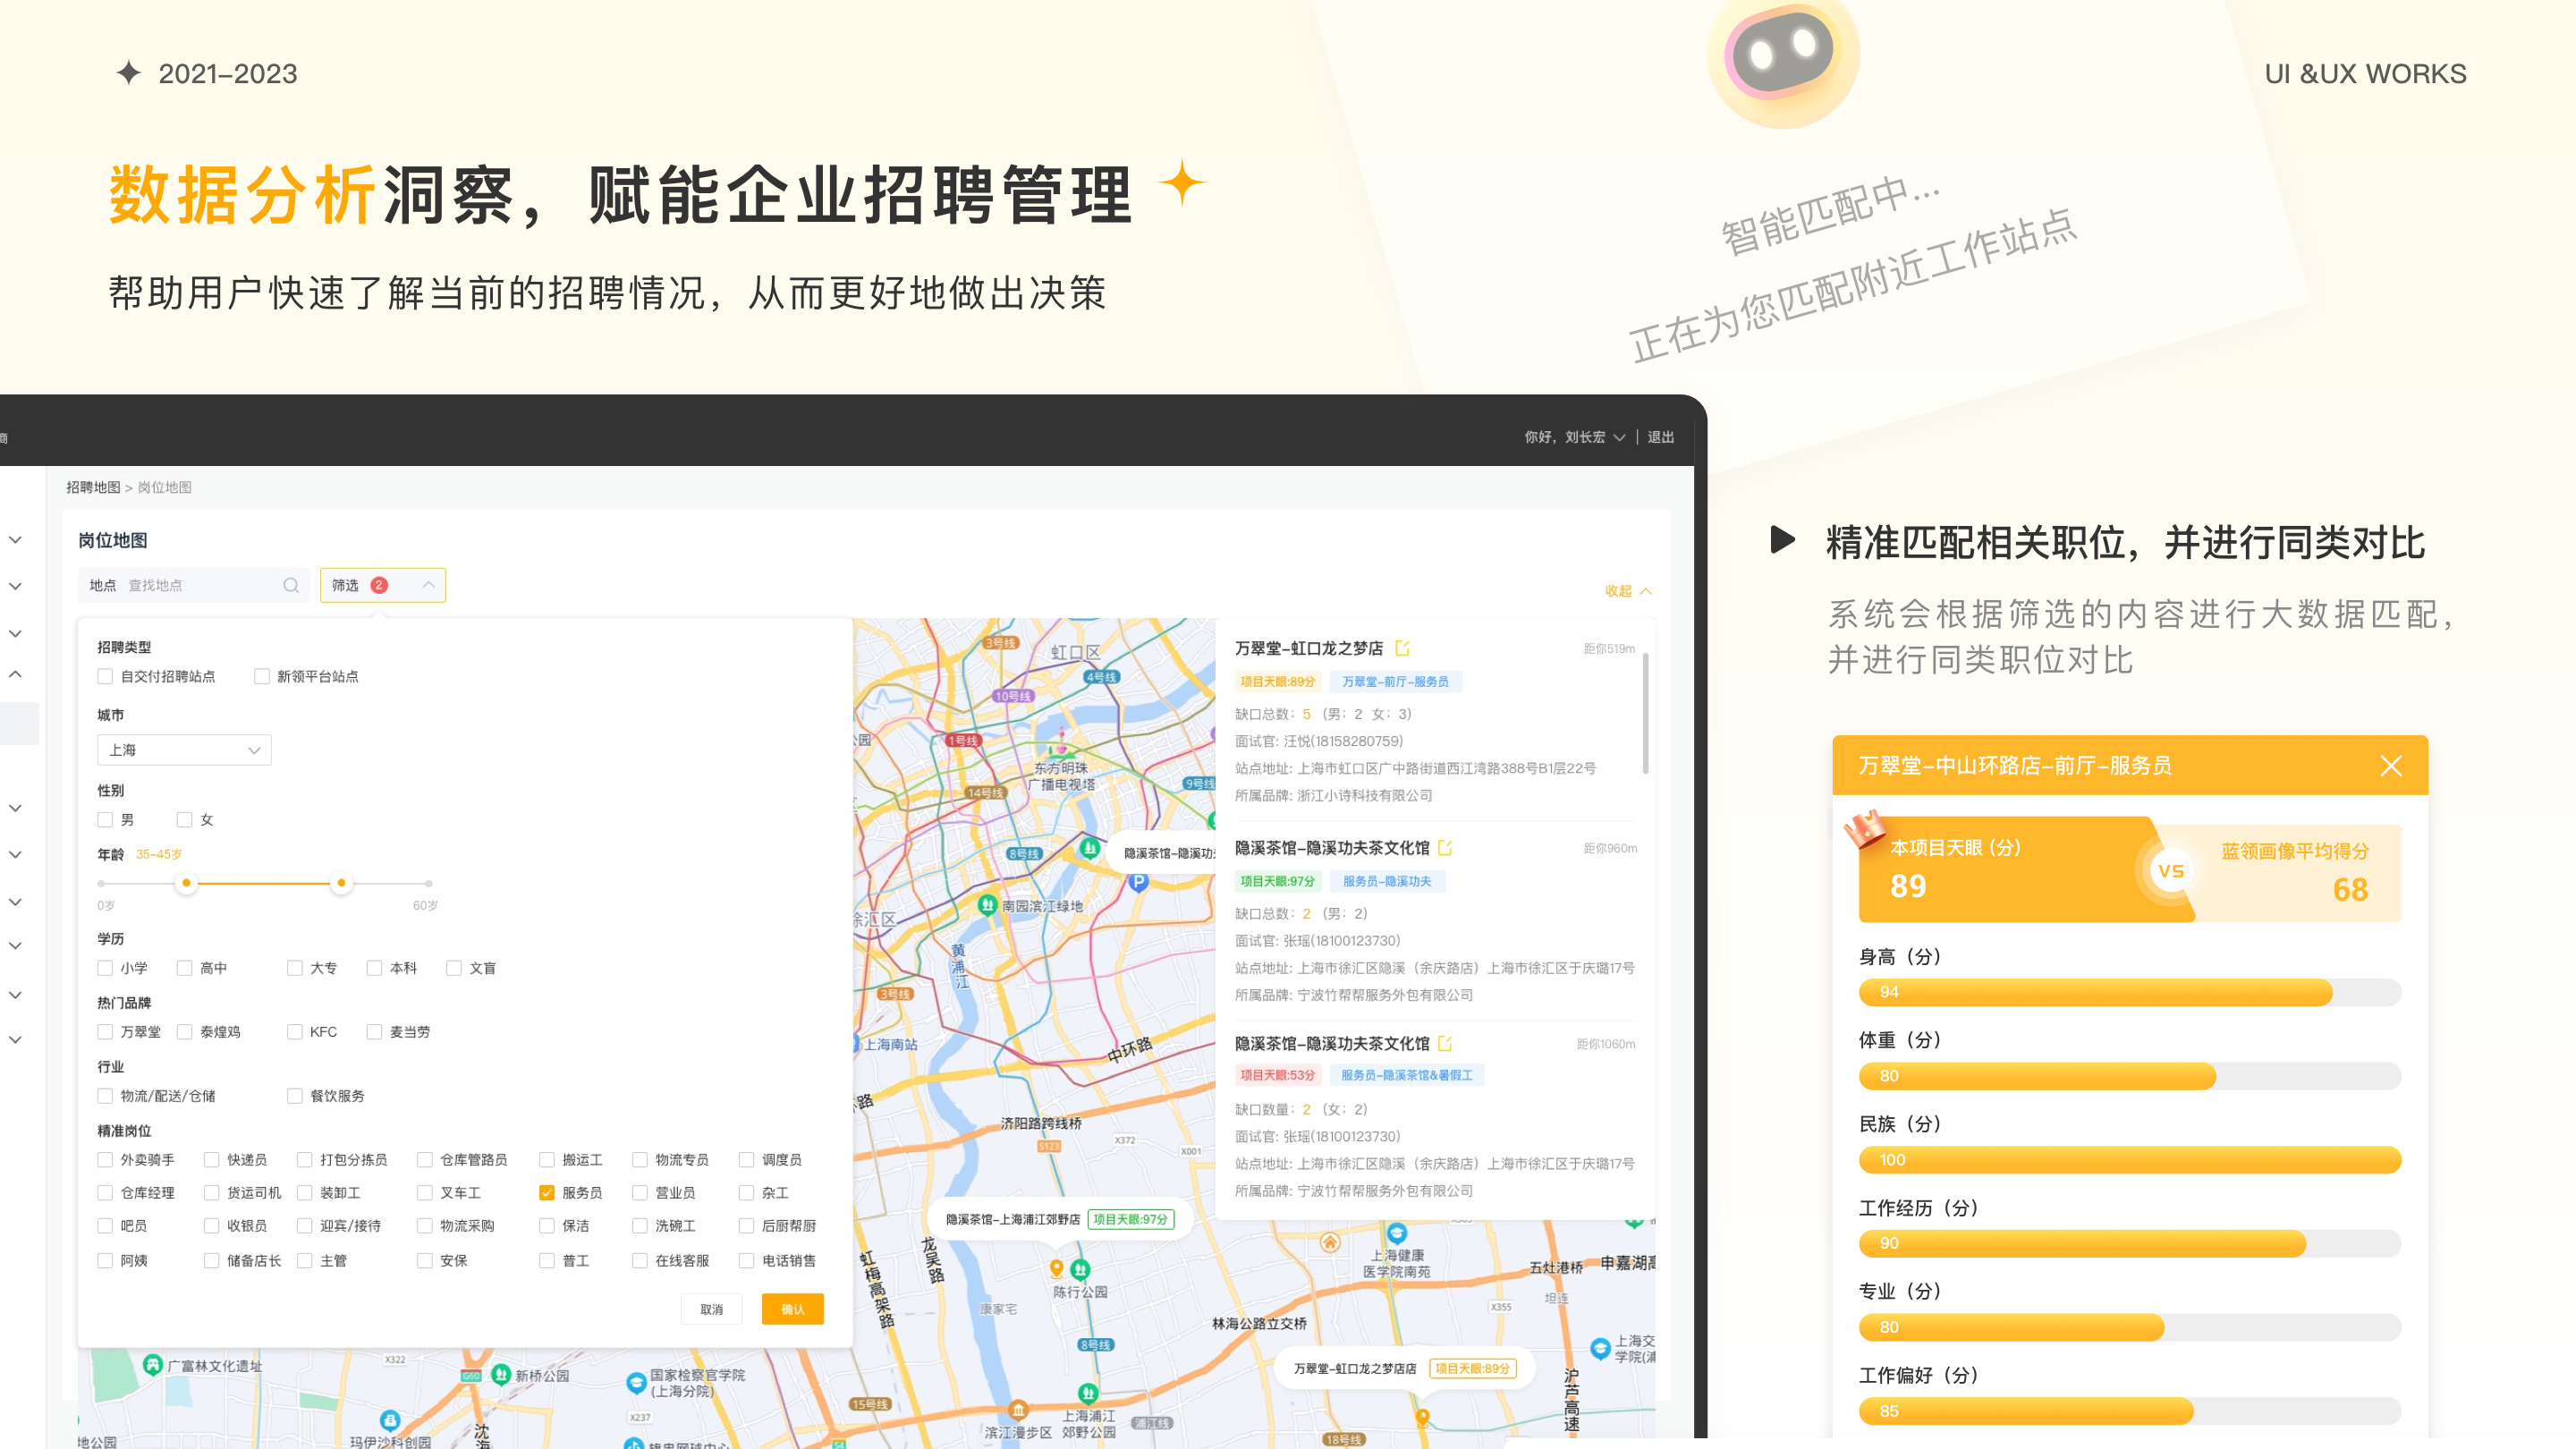This screenshot has height=1449, width=2576.
Task: Expand the bottom-most sidebar chevron
Action: [16, 1040]
